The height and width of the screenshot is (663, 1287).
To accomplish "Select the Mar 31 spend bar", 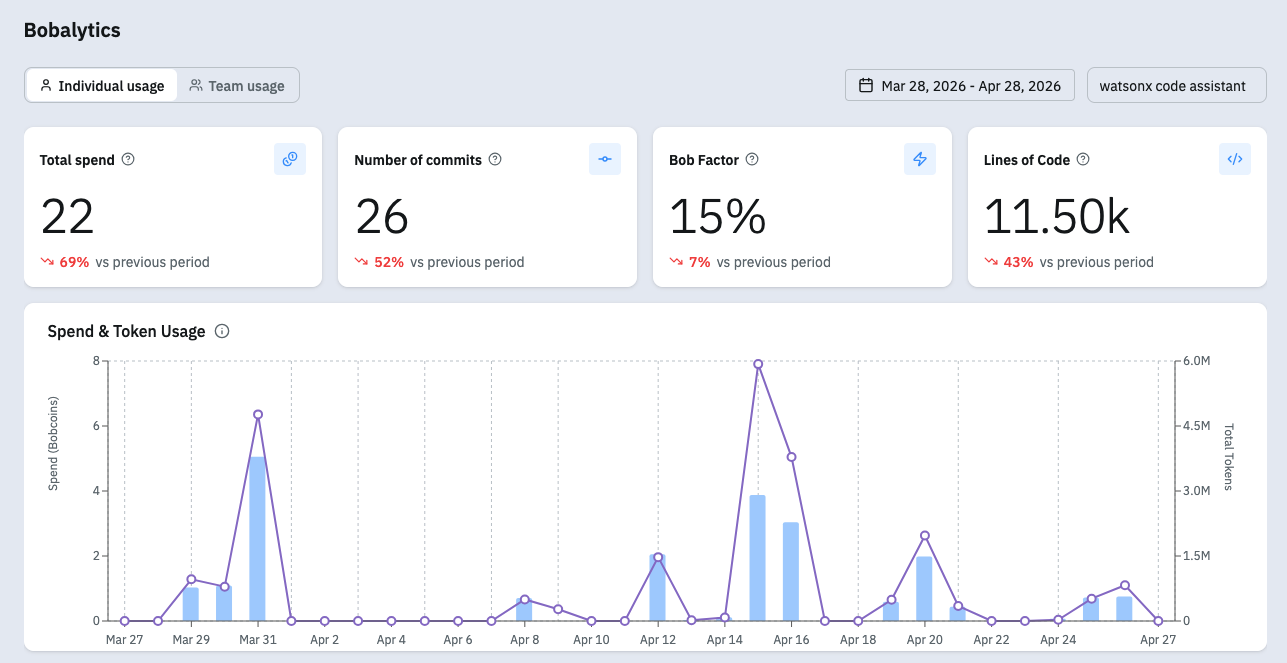I will point(258,539).
